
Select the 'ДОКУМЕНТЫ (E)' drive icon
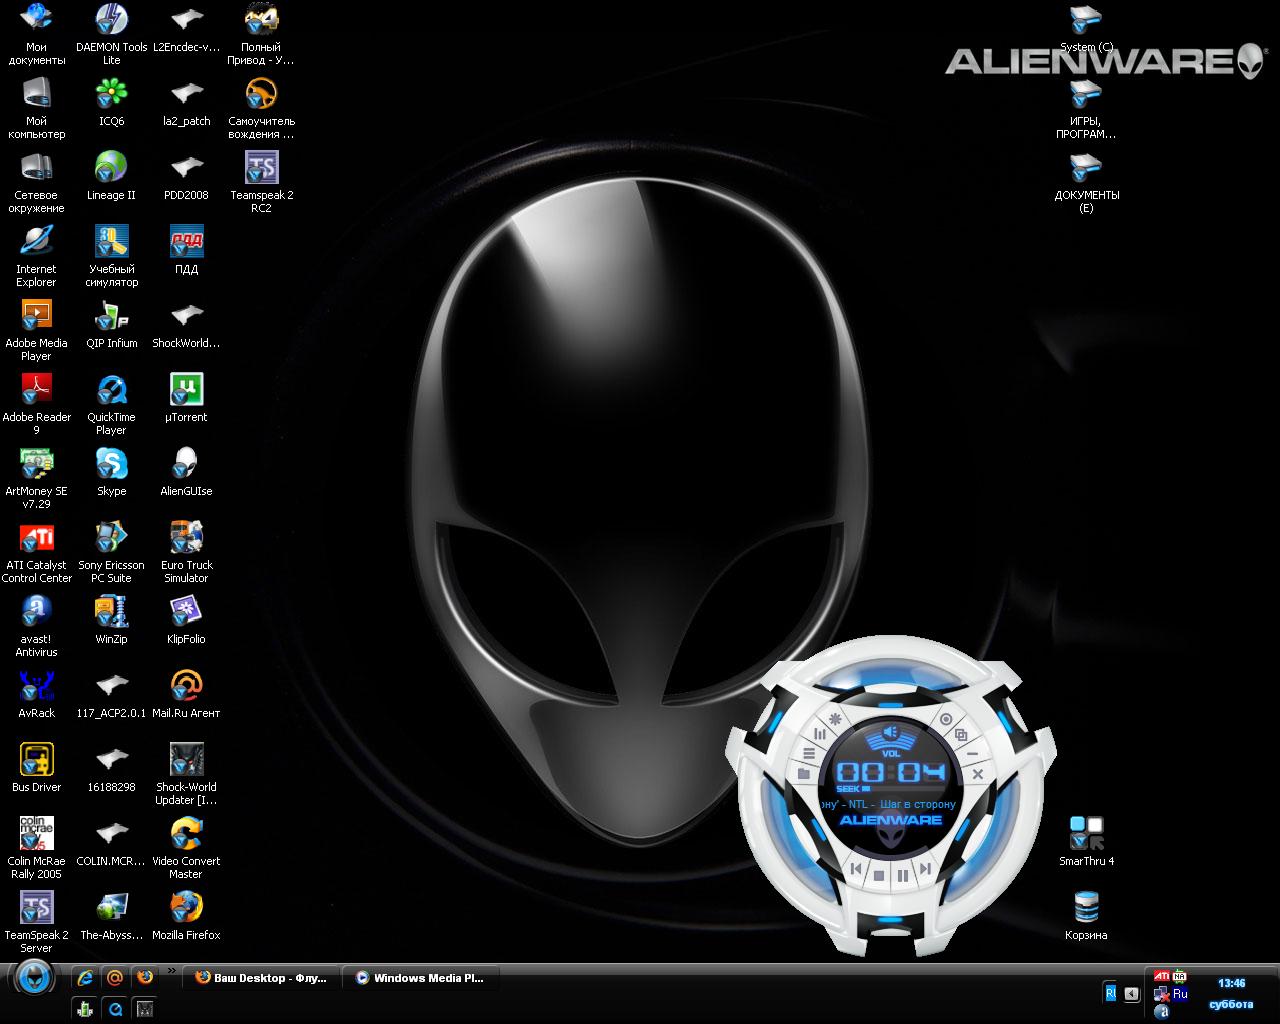click(x=1086, y=182)
